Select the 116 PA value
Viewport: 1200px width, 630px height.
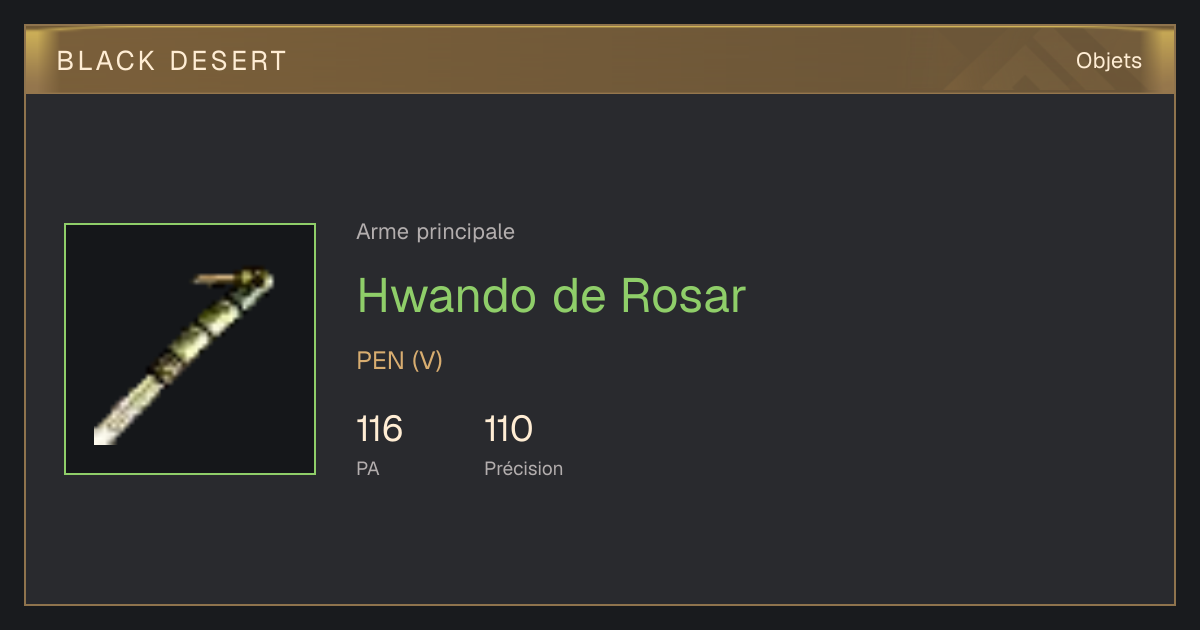[379, 429]
